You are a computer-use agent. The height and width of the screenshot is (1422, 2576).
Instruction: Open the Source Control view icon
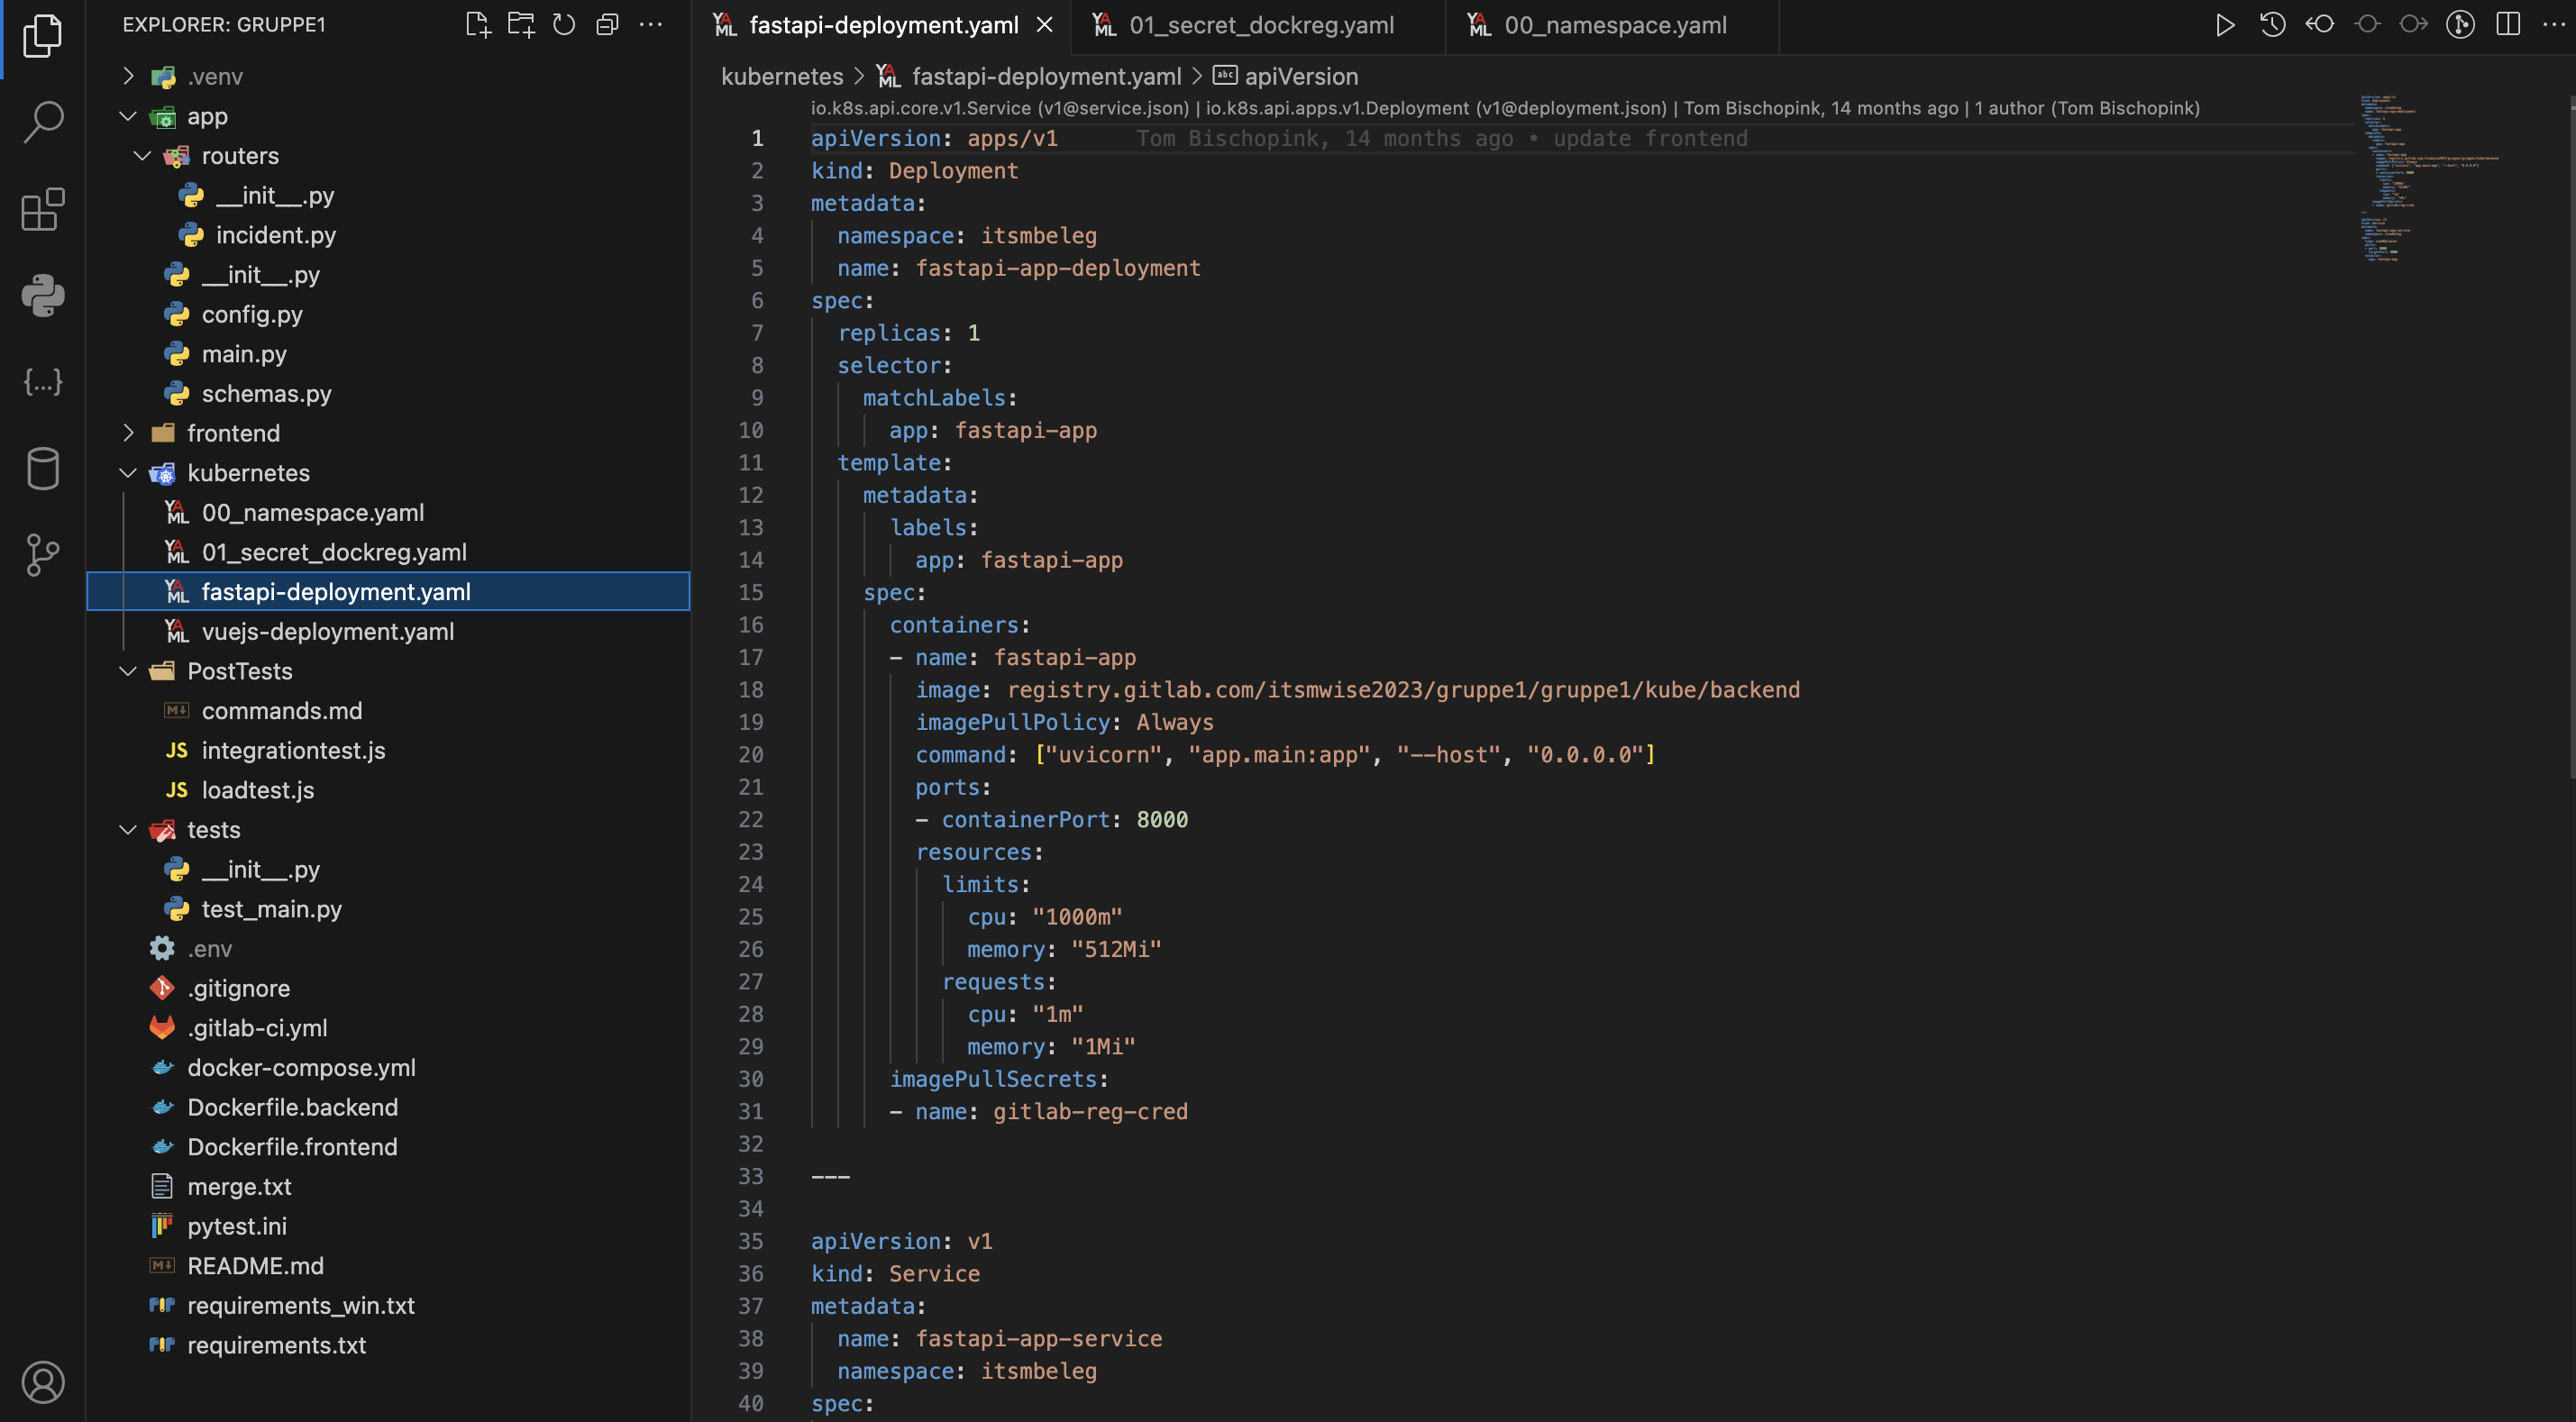click(x=42, y=555)
